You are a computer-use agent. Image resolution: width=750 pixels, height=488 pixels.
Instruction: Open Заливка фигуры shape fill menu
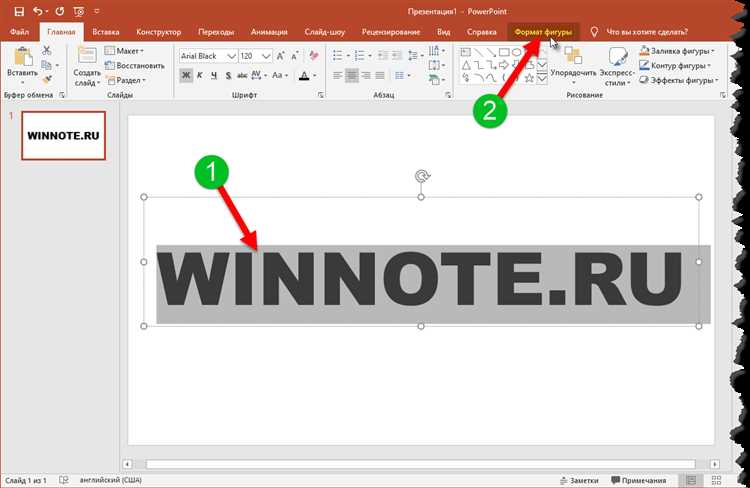(676, 51)
